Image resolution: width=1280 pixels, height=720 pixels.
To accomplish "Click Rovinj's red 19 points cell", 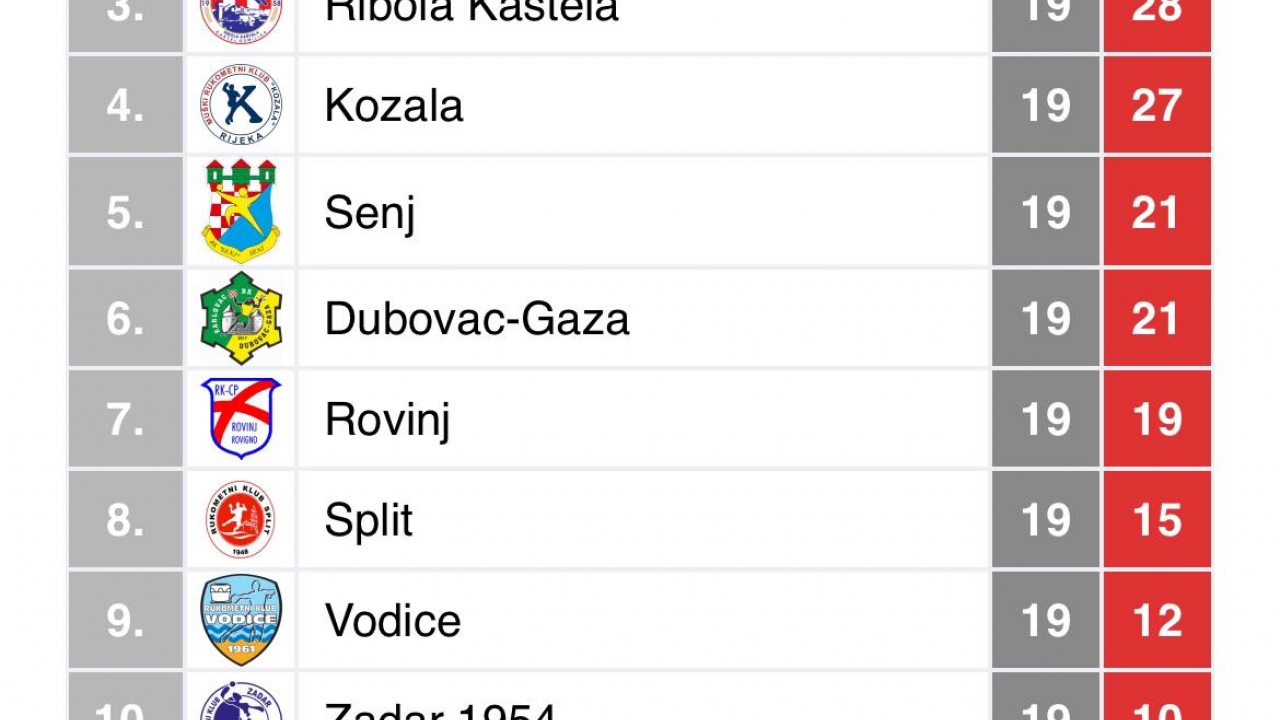I will point(1157,418).
